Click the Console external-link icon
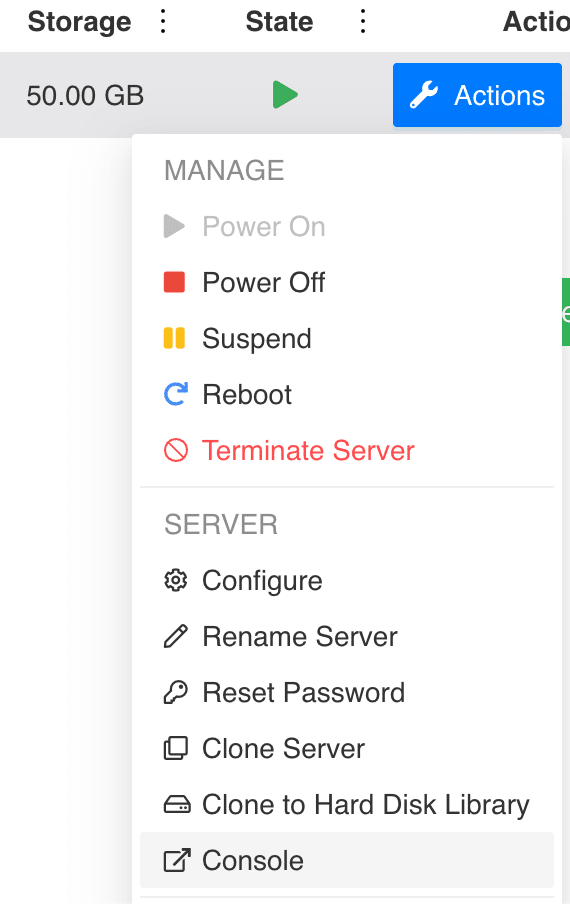The height and width of the screenshot is (904, 570). tap(177, 860)
